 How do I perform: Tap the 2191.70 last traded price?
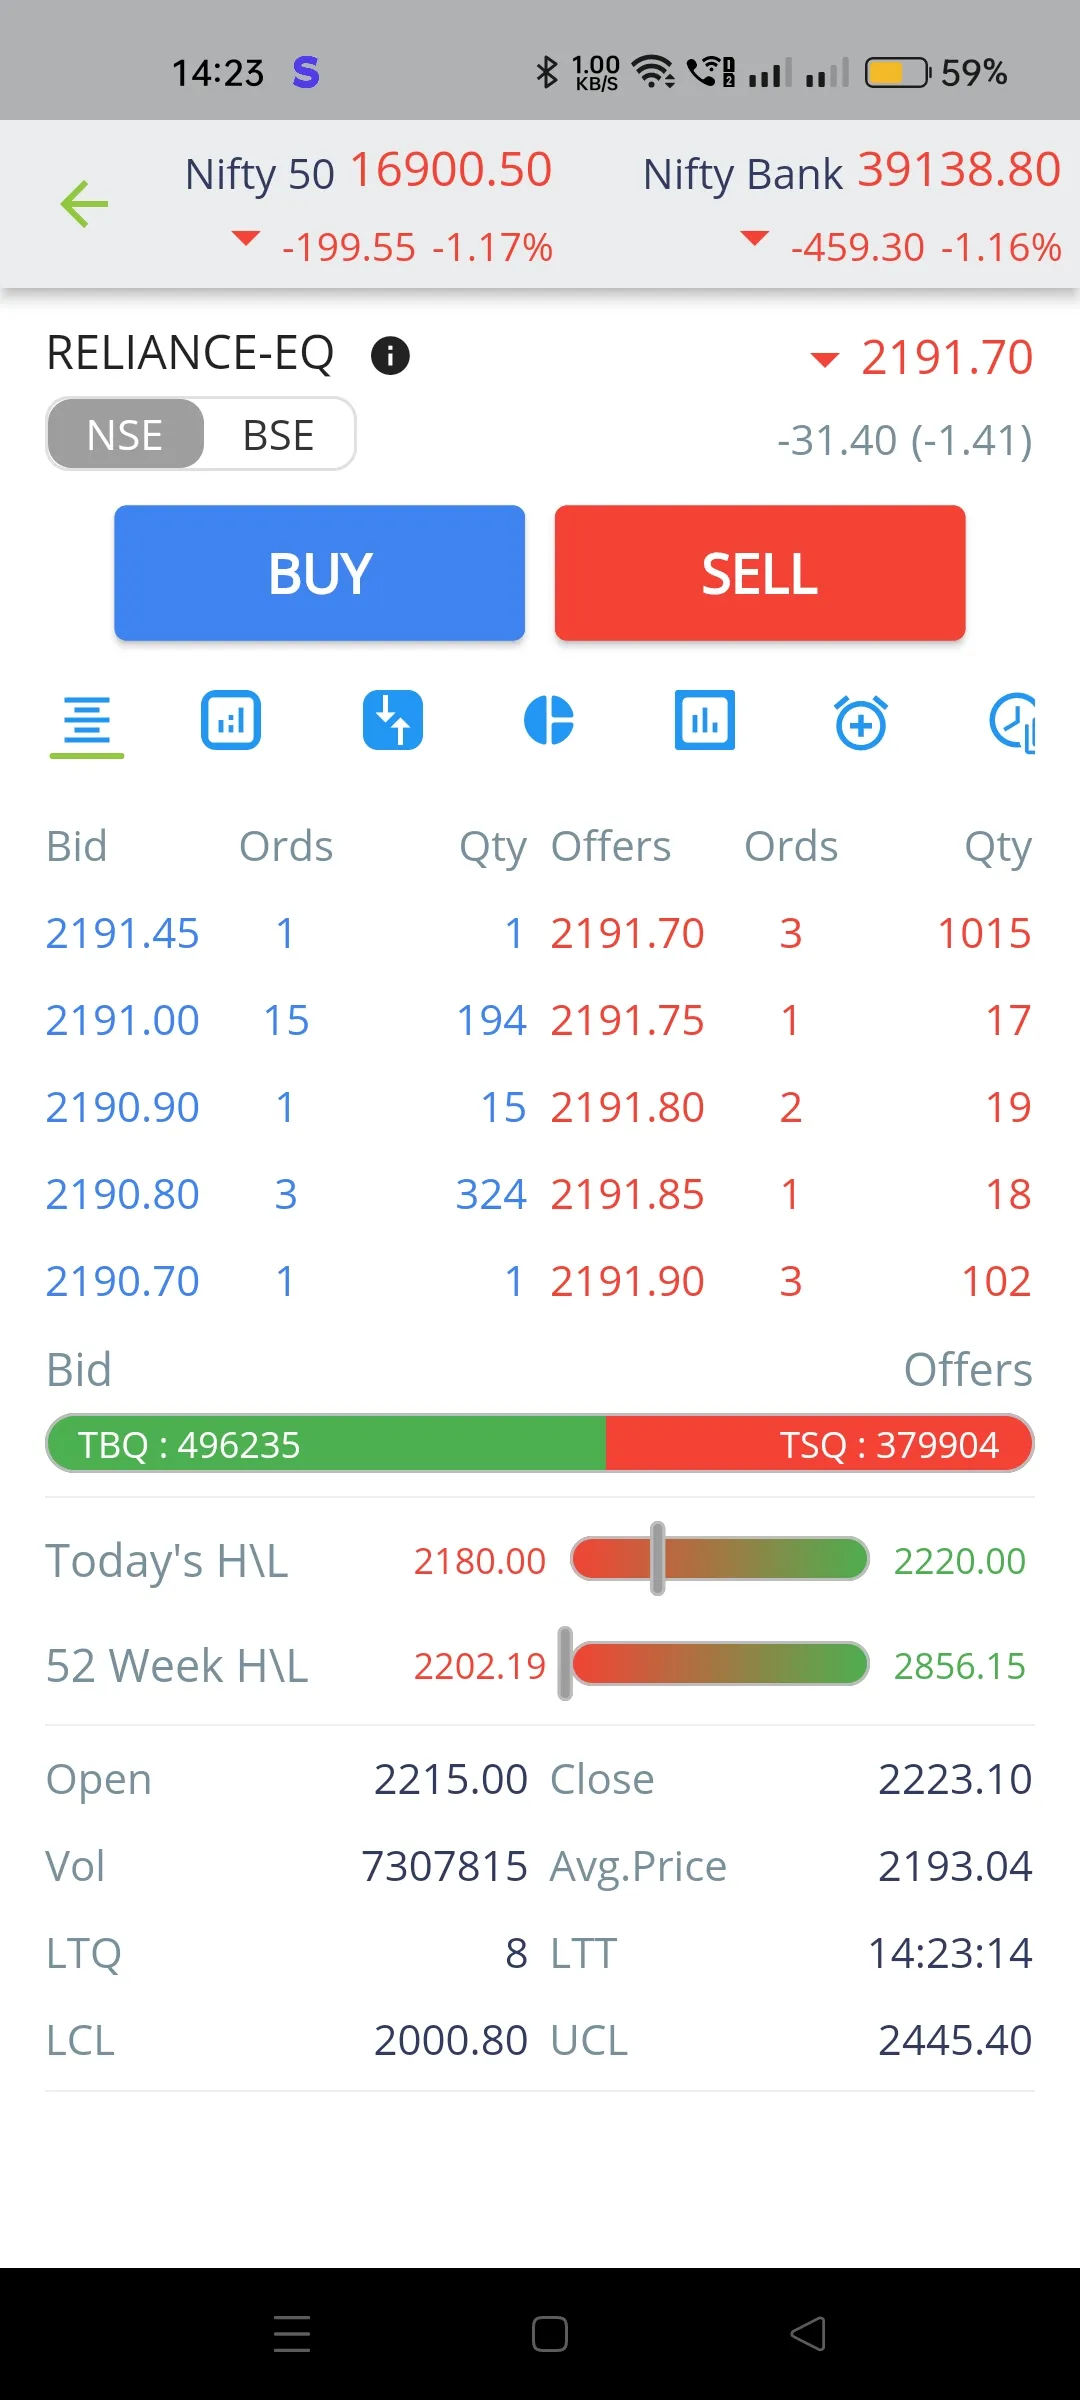point(946,357)
